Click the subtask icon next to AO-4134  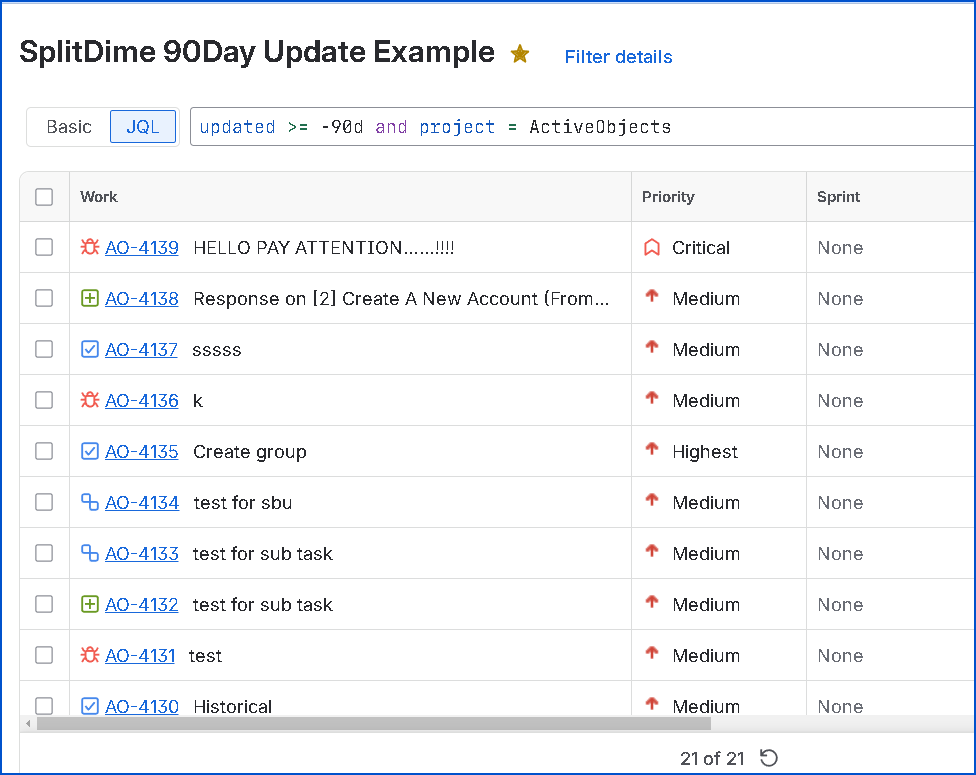(x=90, y=502)
